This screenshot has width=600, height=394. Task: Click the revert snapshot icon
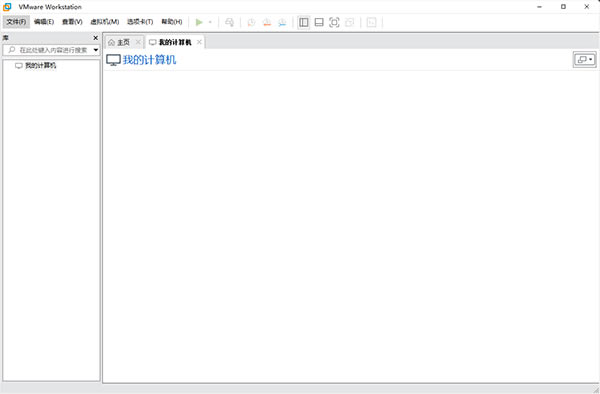267,22
